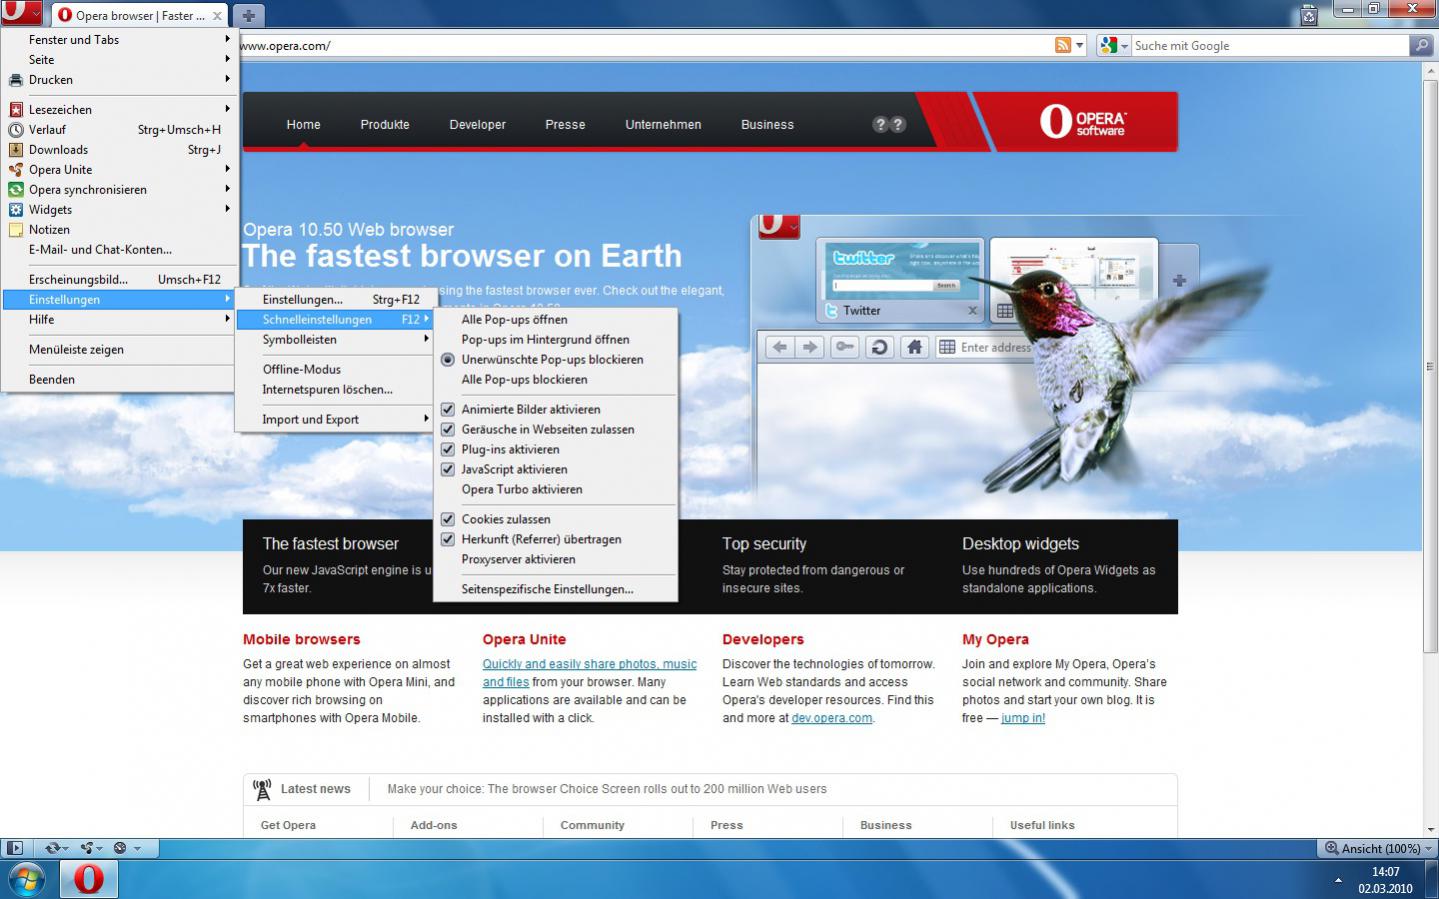1439x899 pixels.
Task: Click the Latest news antenna icon
Action: pyautogui.click(x=262, y=789)
